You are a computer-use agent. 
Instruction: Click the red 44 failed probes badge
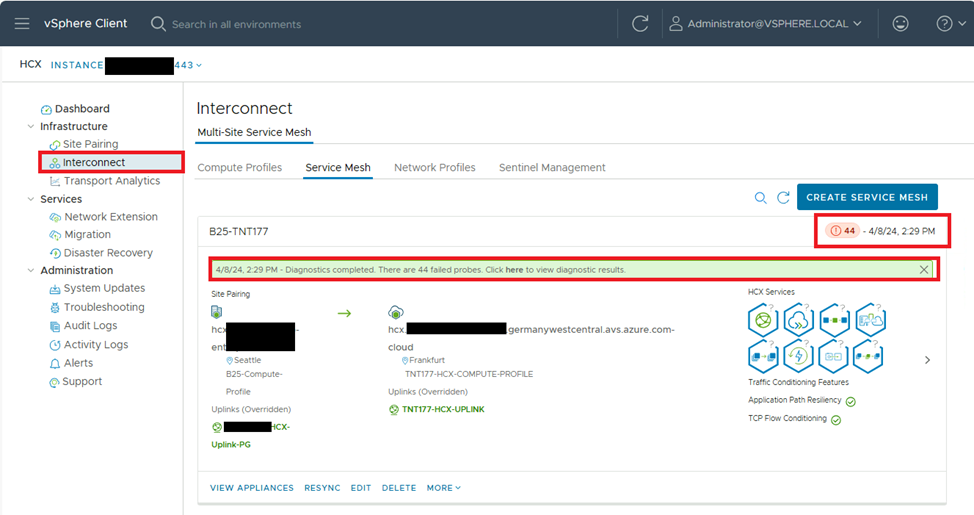point(843,231)
